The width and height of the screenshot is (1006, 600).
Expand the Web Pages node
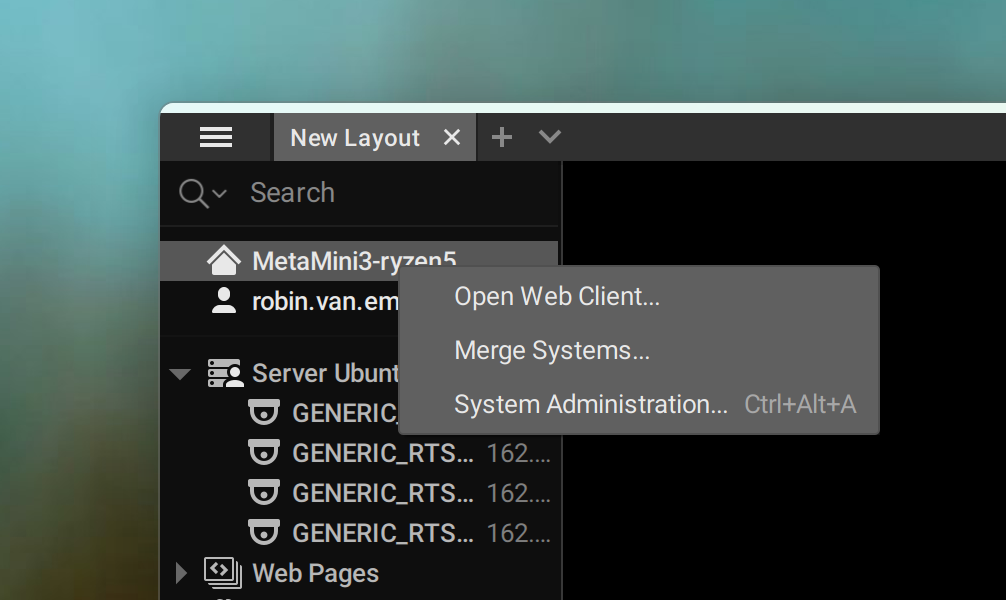[181, 573]
